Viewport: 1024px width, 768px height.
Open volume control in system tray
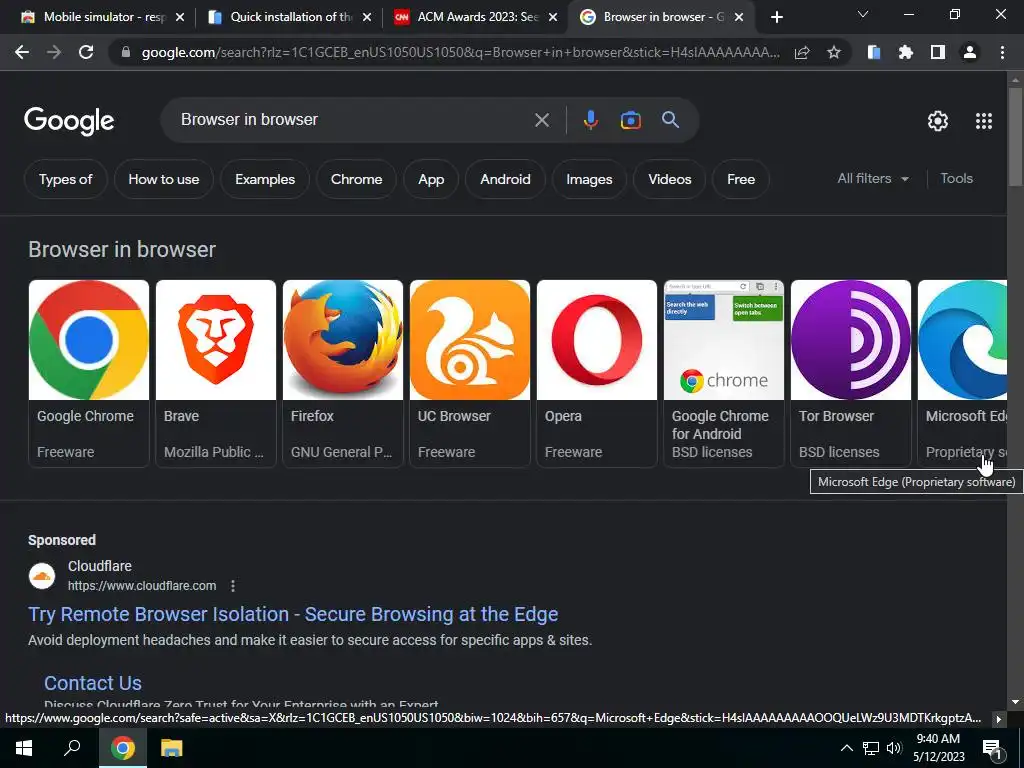click(x=894, y=748)
